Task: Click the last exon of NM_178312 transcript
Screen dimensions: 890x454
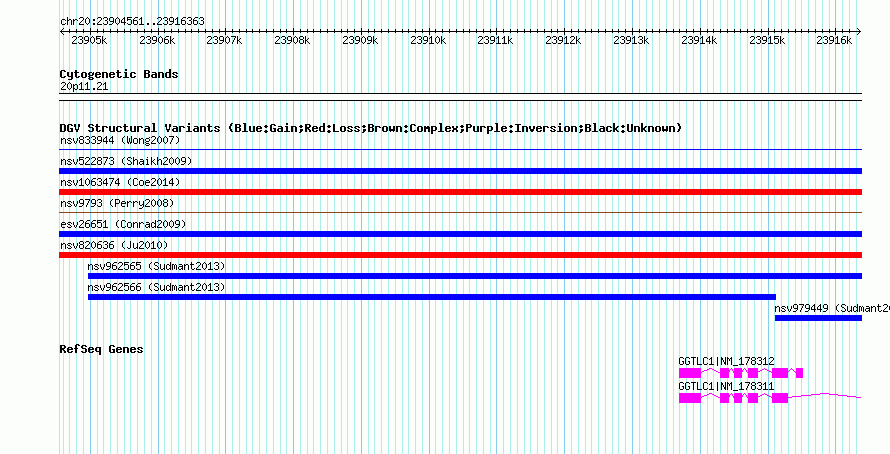Action: 799,373
